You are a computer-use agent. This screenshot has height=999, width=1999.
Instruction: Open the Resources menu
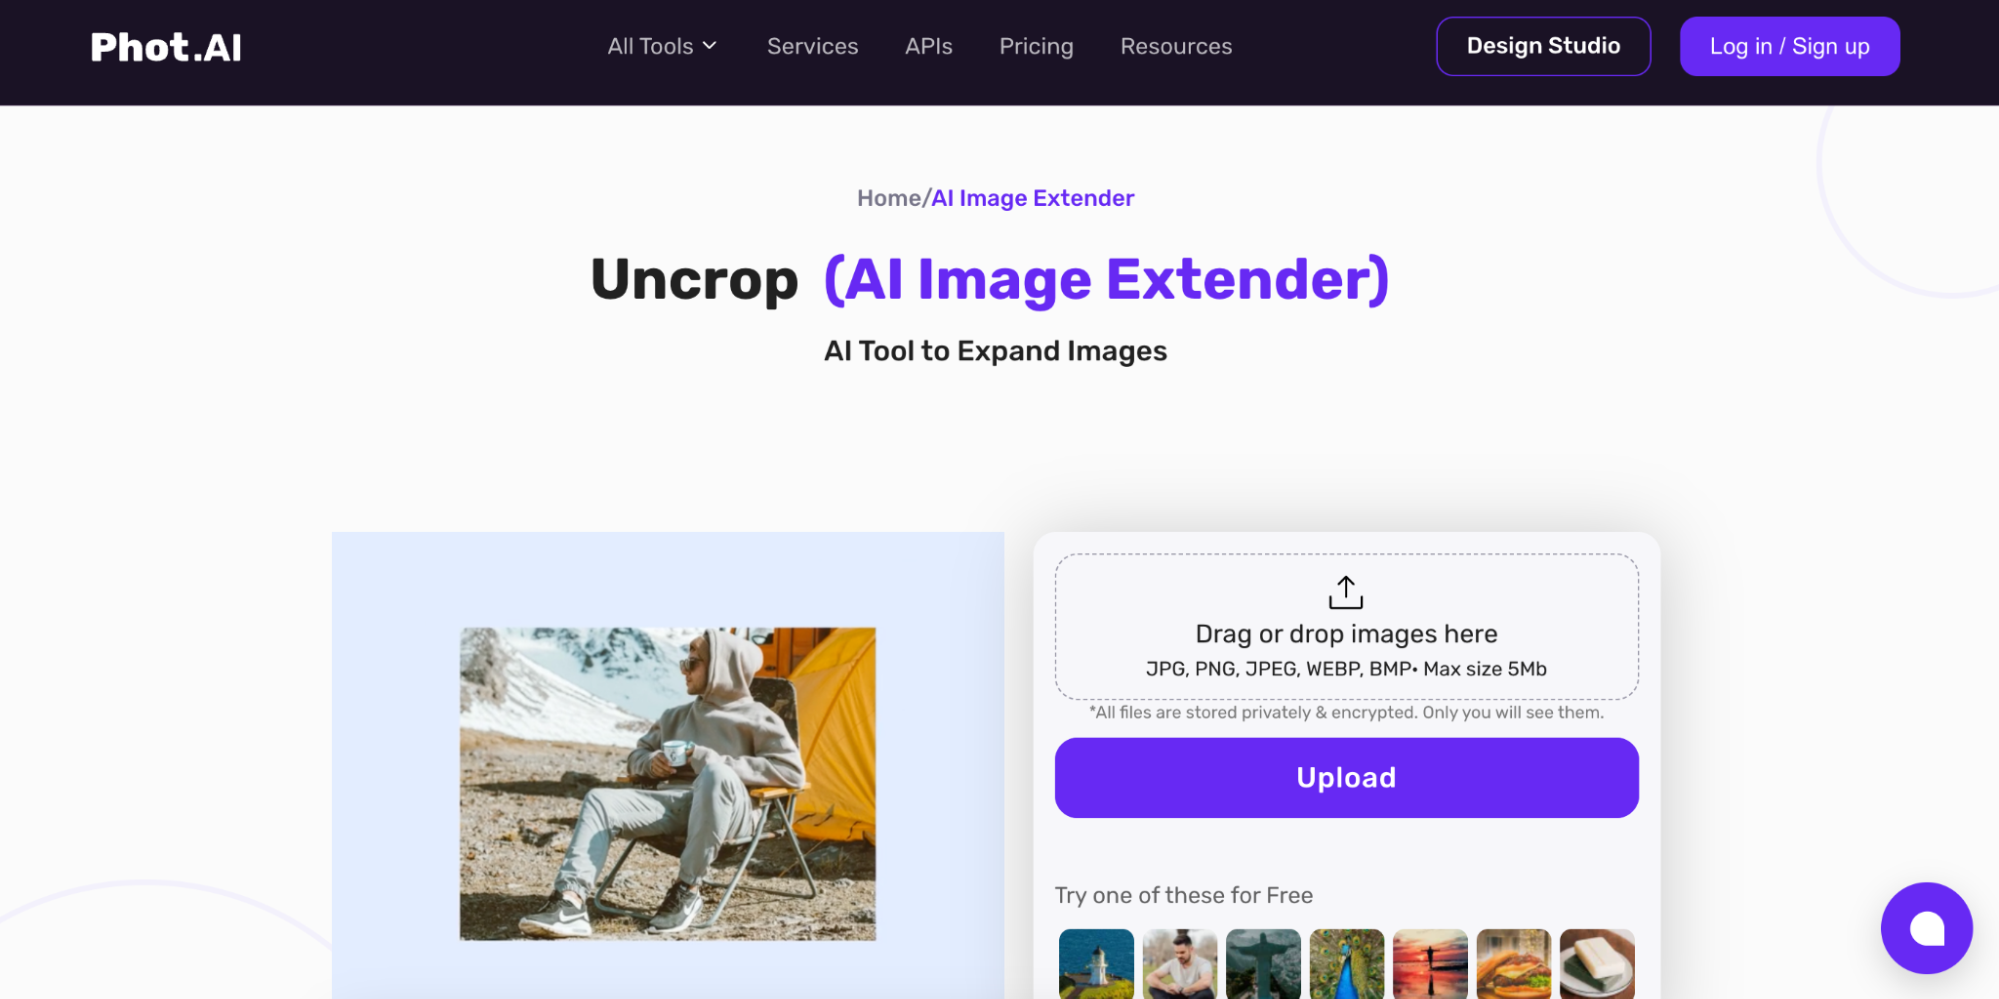pos(1176,46)
